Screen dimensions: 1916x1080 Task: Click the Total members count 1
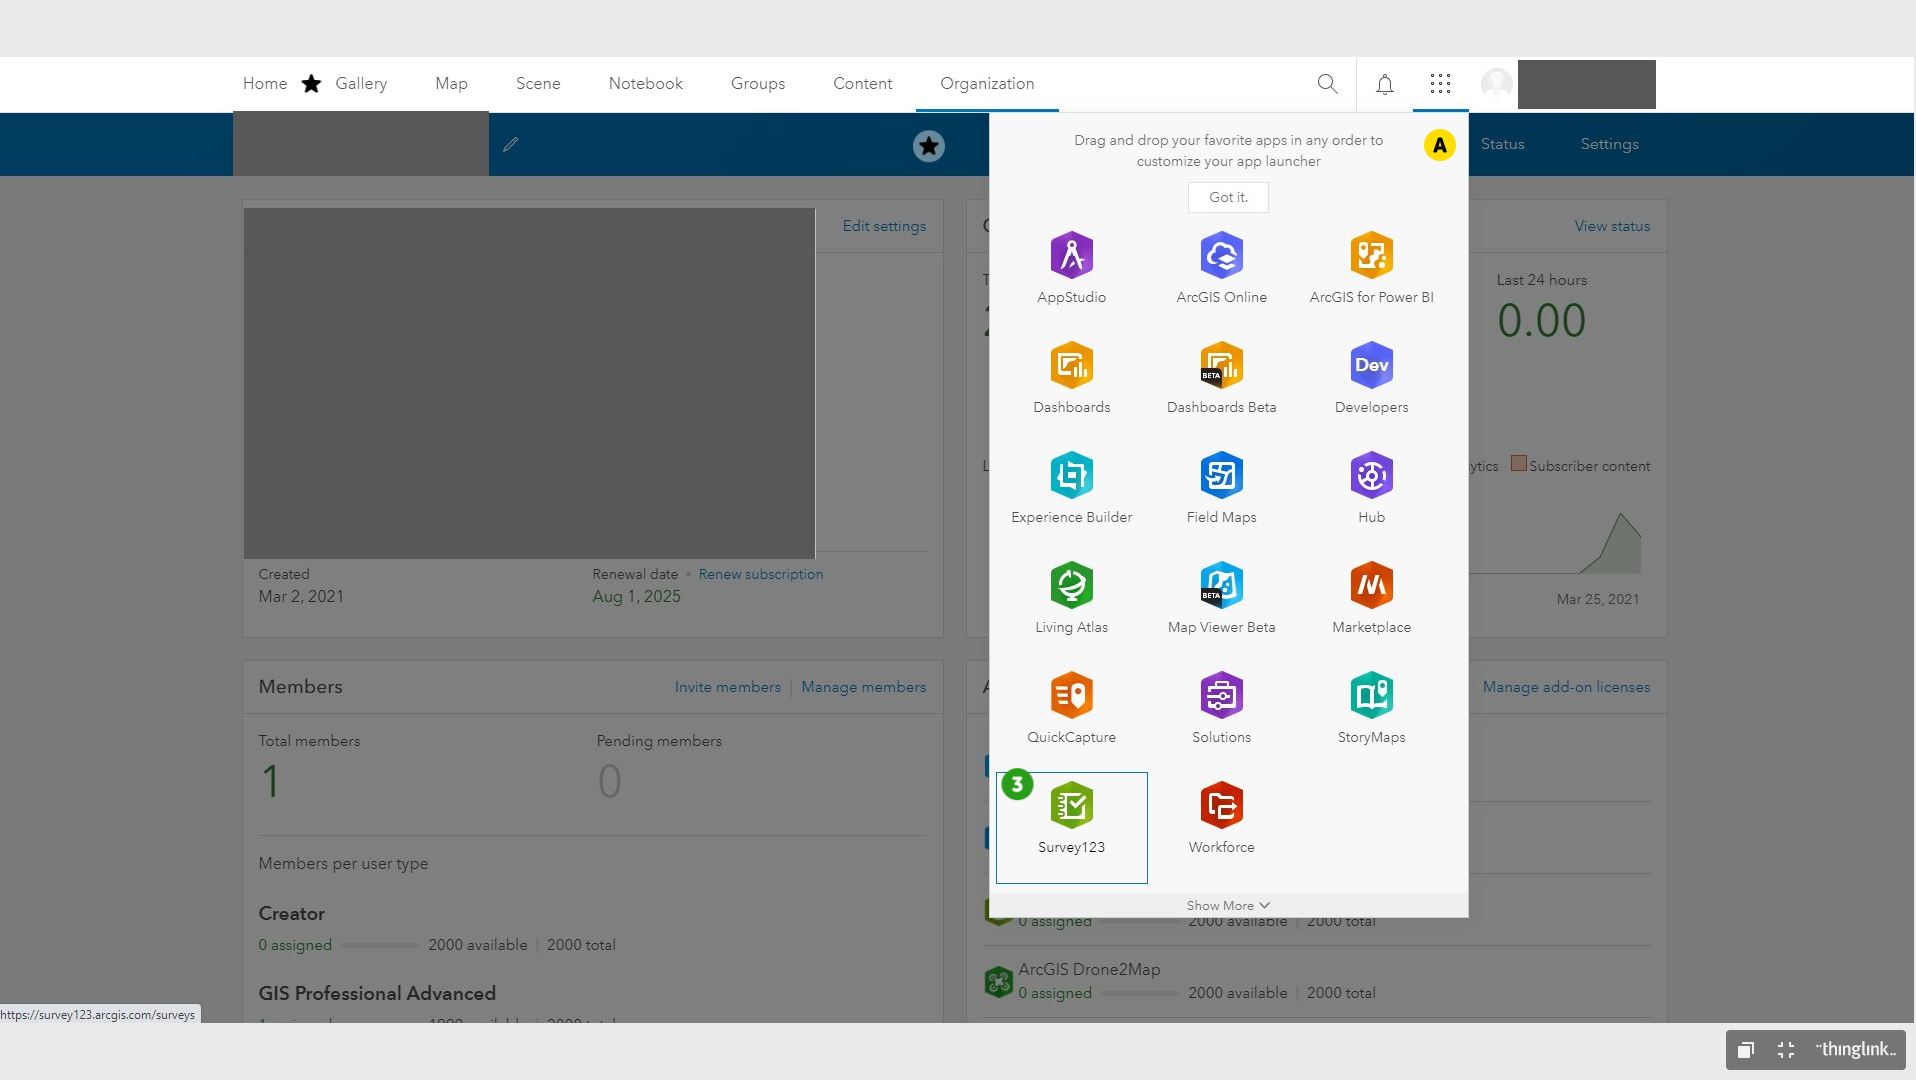270,781
